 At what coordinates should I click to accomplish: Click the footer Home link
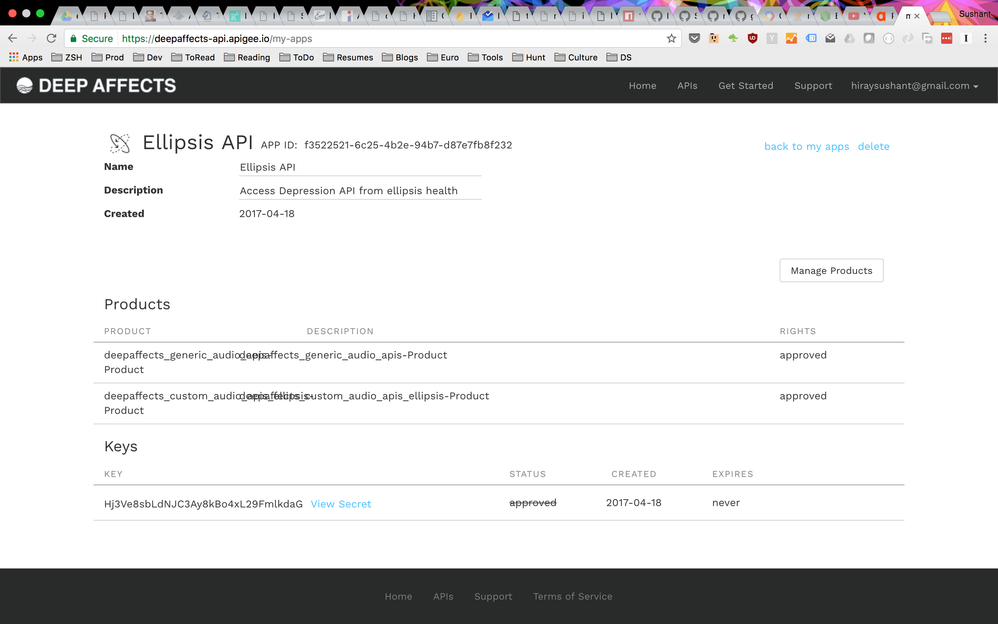(398, 597)
